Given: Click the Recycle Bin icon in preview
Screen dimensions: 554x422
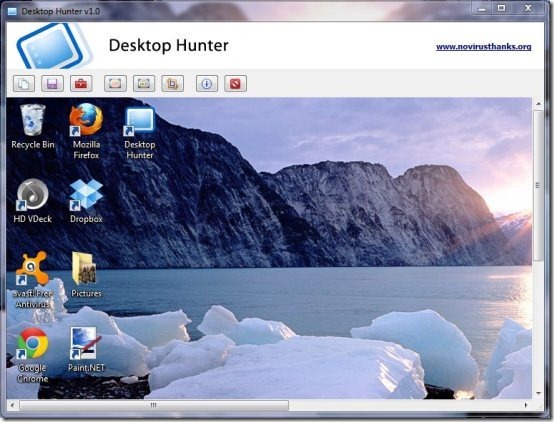Looking at the screenshot, I should [x=33, y=127].
